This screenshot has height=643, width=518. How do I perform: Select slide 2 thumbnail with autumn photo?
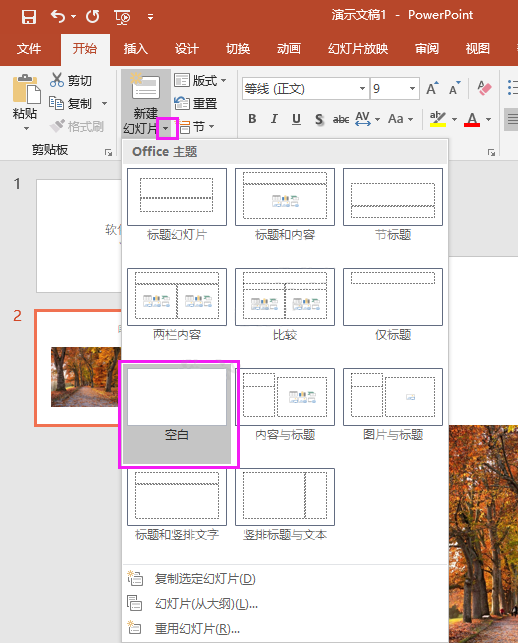point(78,368)
